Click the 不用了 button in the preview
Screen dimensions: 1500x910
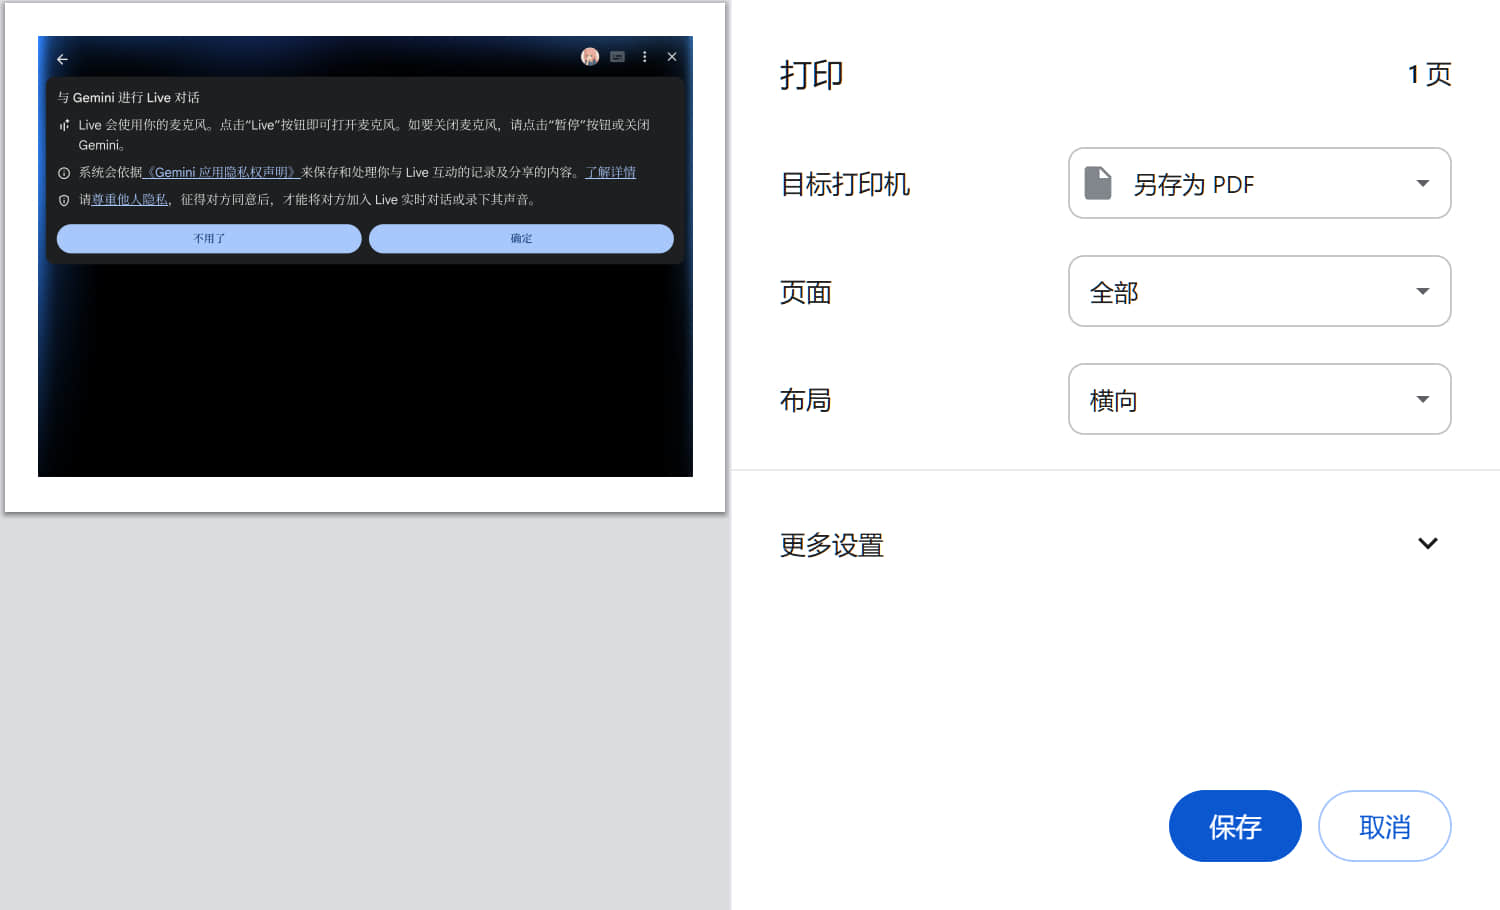coord(209,238)
